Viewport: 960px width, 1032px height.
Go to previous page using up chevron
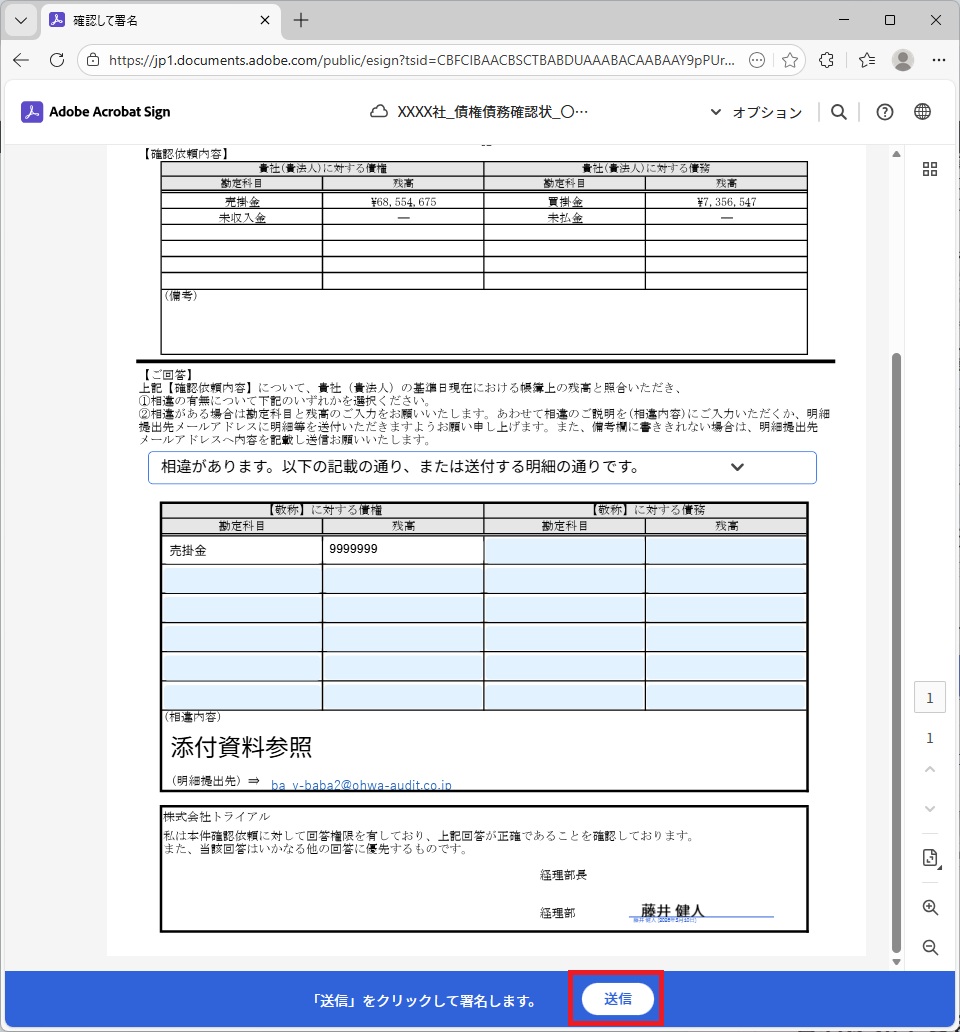[x=930, y=770]
